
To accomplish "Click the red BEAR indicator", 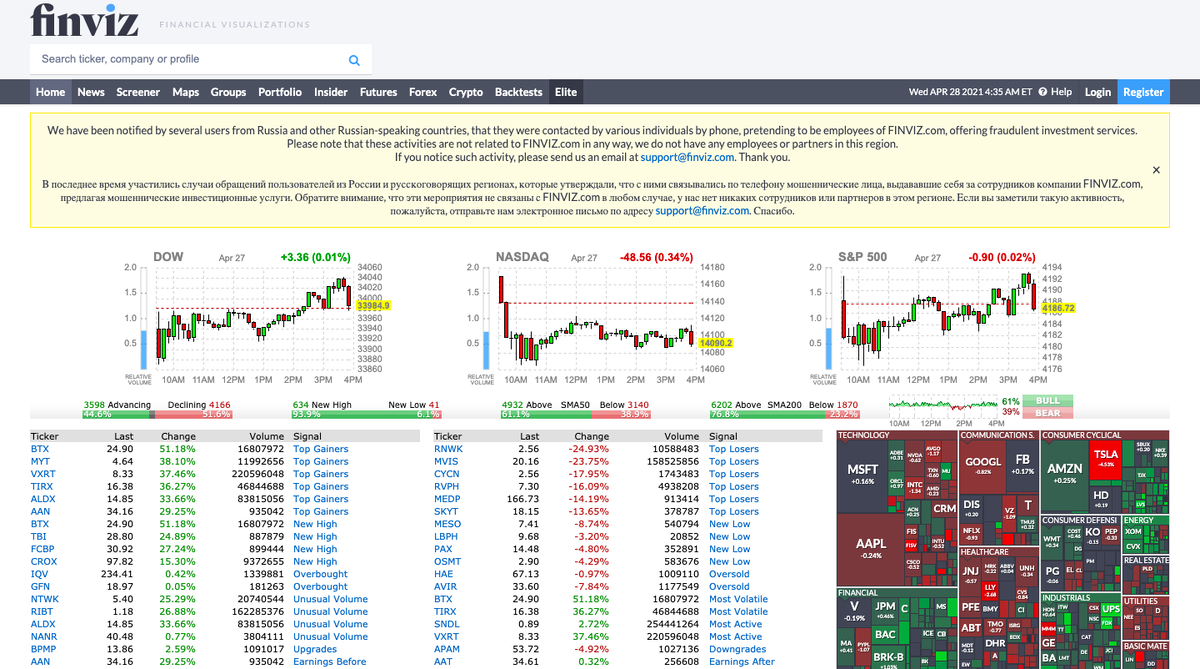I will [1047, 412].
